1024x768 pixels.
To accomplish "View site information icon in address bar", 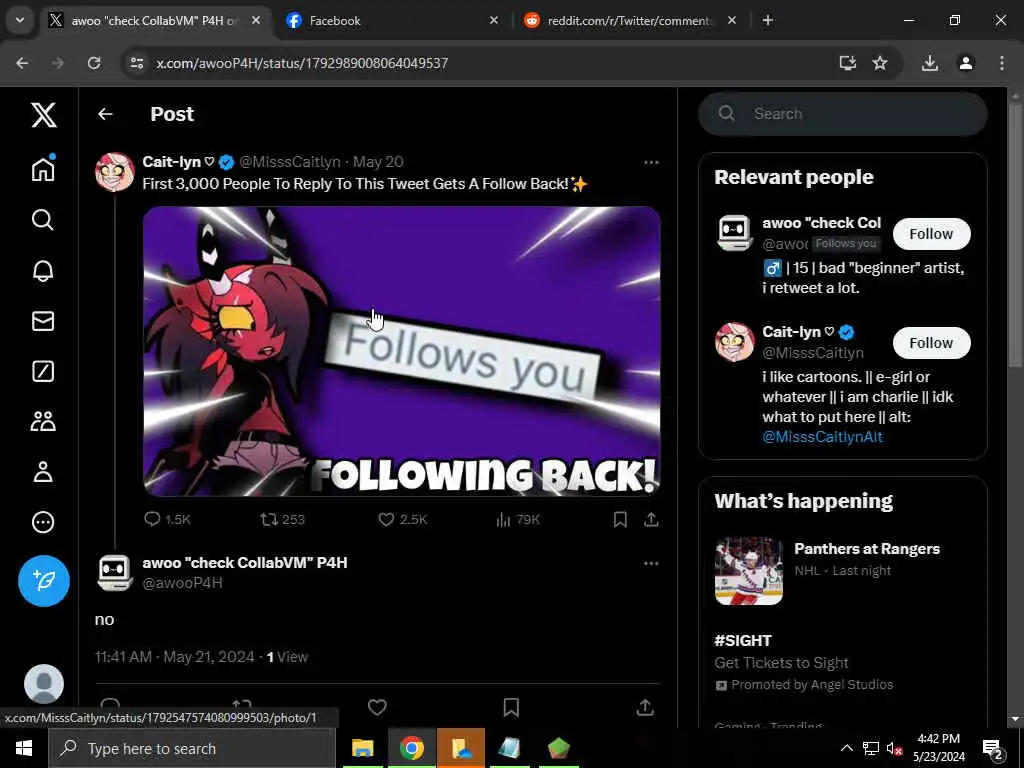I will (136, 63).
